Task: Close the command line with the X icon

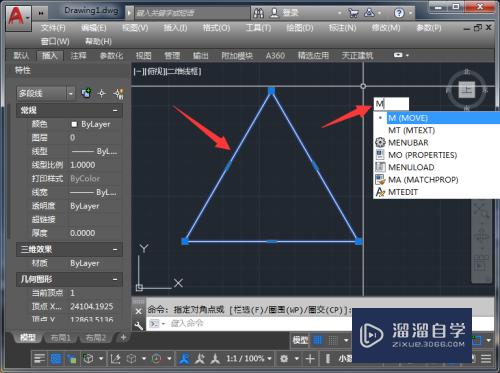Action: pyautogui.click(x=139, y=311)
